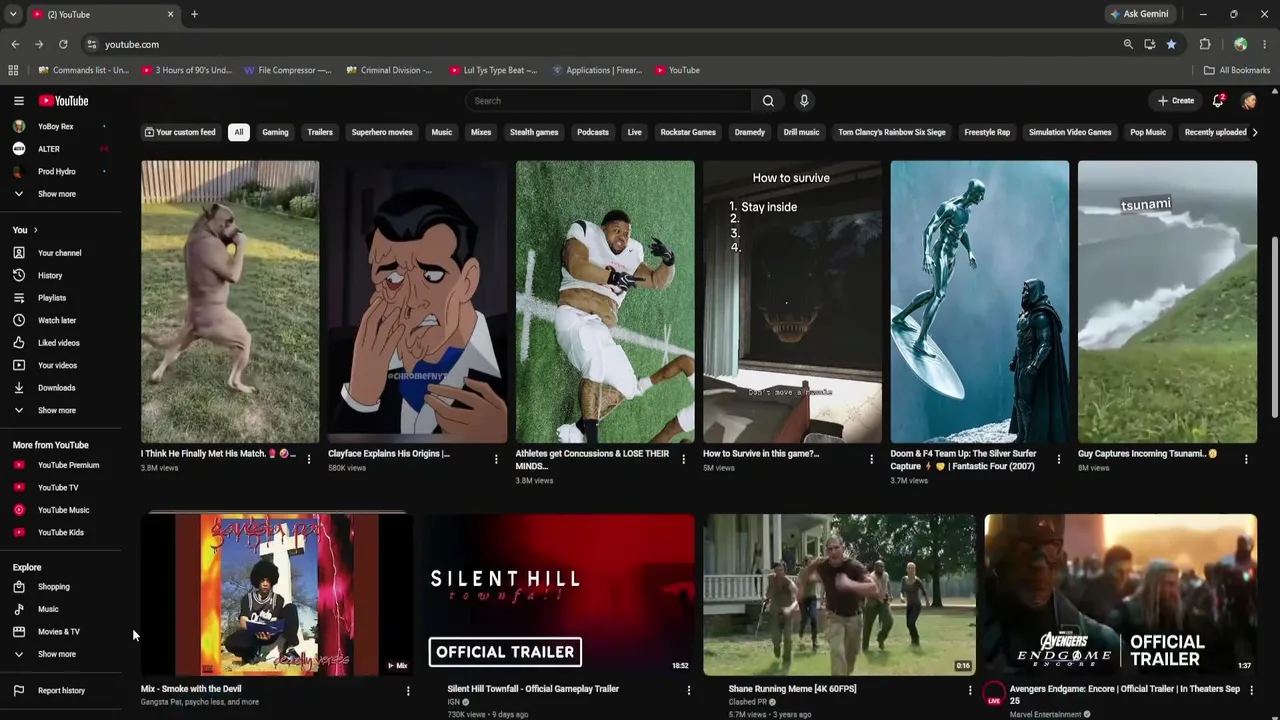This screenshot has width=1280, height=720.
Task: Select the Drill music chip
Action: point(801,132)
